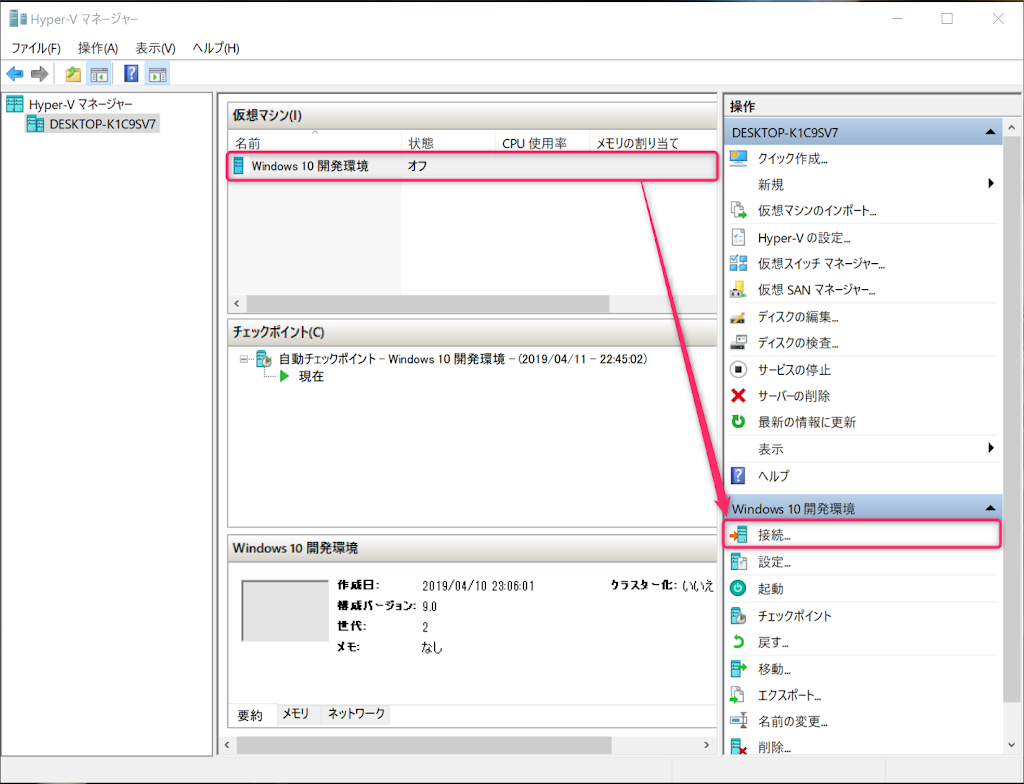
Task: Click クイック作成... action
Action: coord(793,159)
